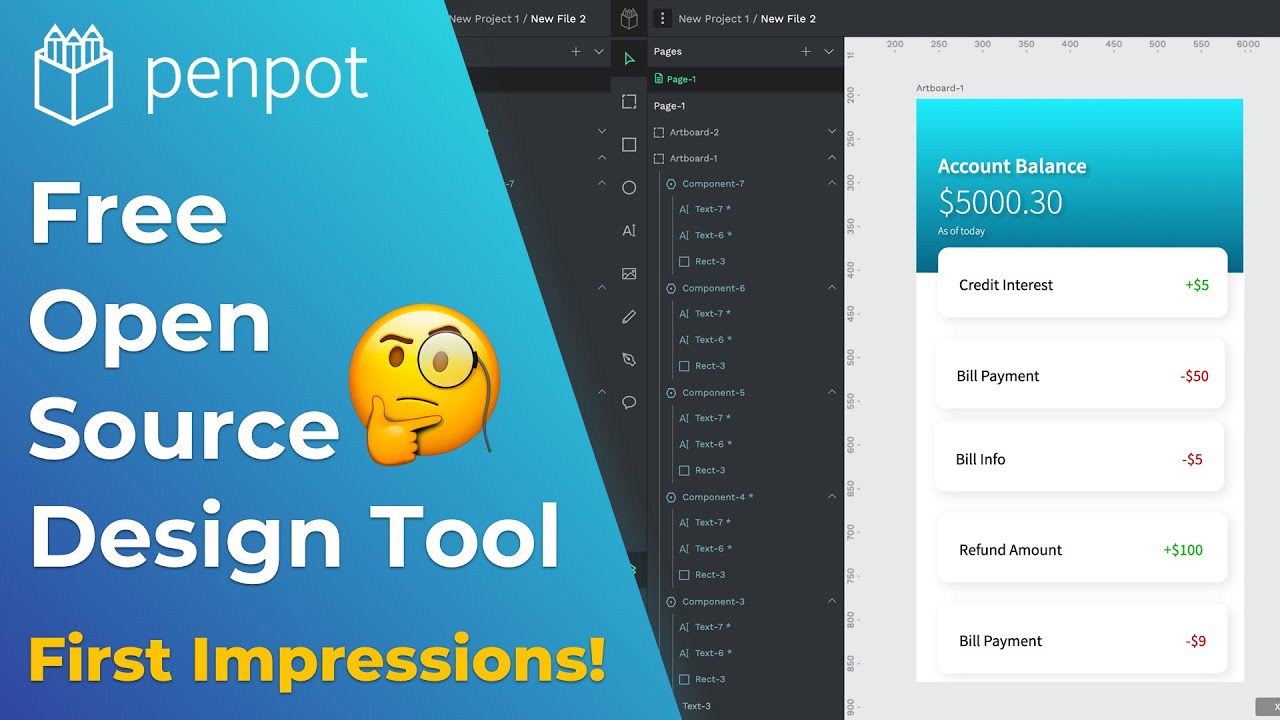Collapse the Artboard-1 layer
Screen dimensions: 1280x720
point(831,158)
